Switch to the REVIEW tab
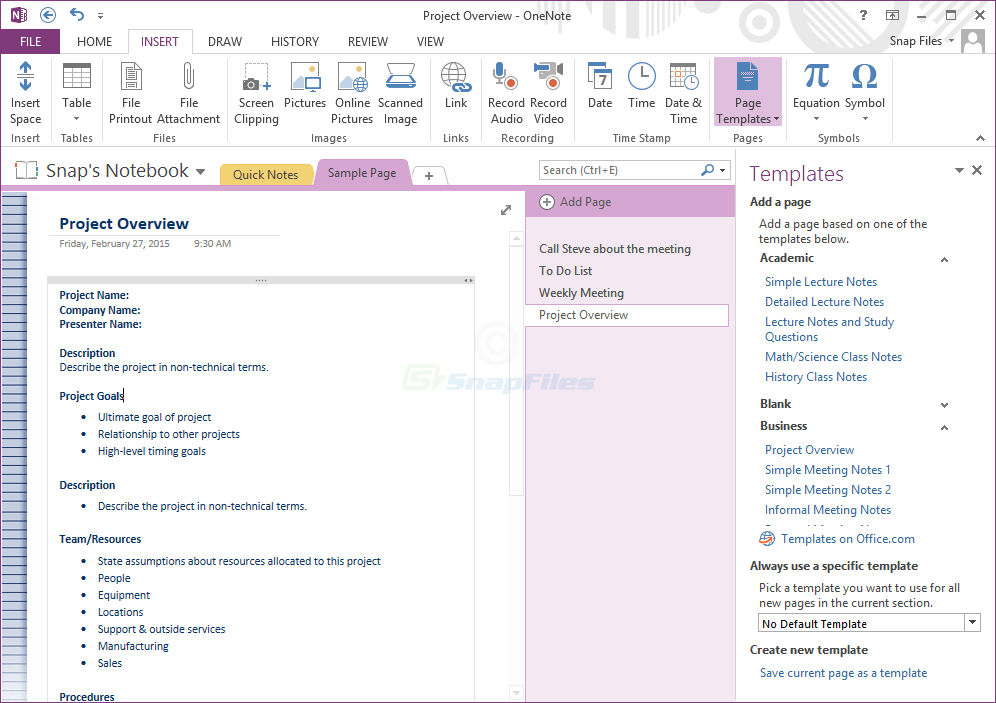The image size is (996, 703). pyautogui.click(x=368, y=42)
